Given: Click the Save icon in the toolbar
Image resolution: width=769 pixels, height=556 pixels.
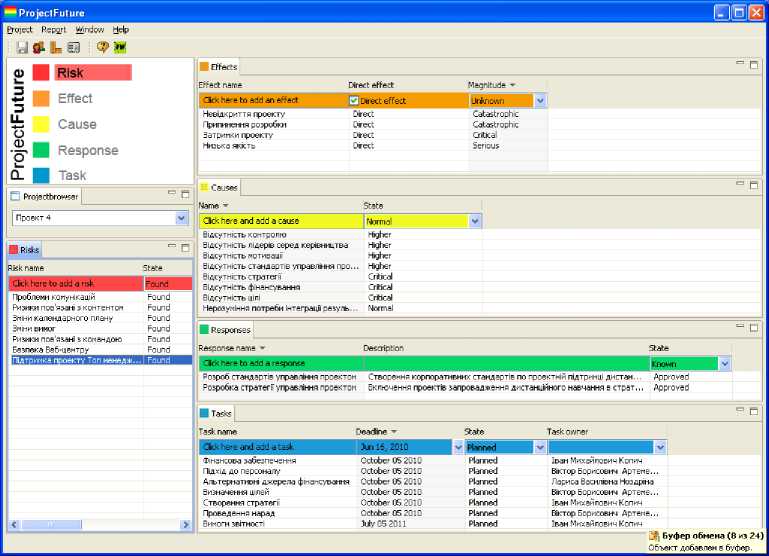Looking at the screenshot, I should (x=22, y=47).
